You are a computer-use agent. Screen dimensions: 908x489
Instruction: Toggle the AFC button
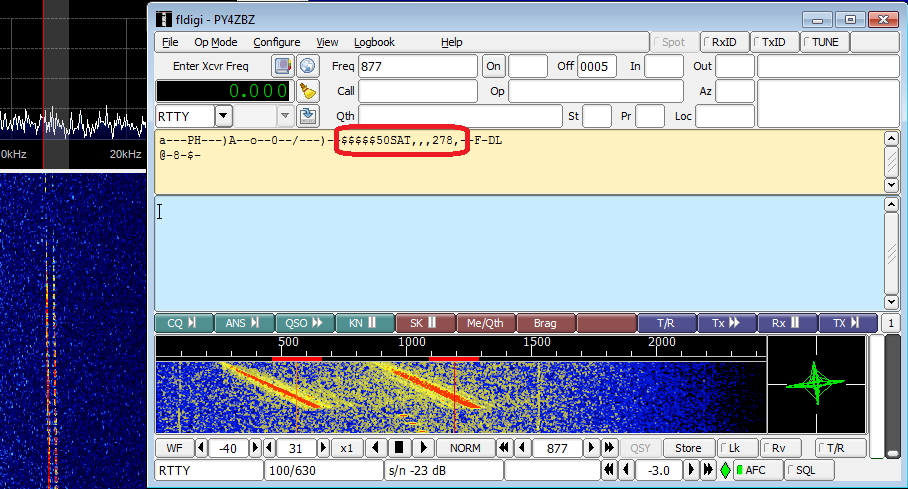point(751,470)
